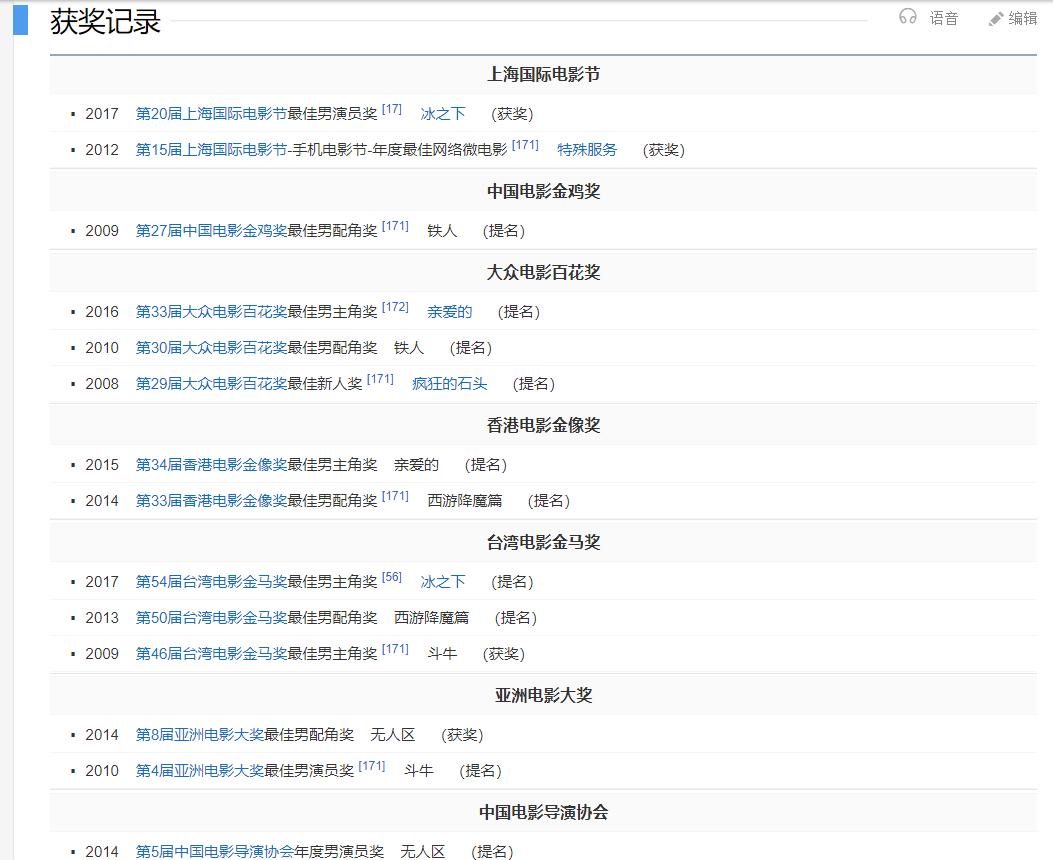Click the headphone voice playback icon
This screenshot has height=860, width=1053.
pyautogui.click(x=910, y=18)
